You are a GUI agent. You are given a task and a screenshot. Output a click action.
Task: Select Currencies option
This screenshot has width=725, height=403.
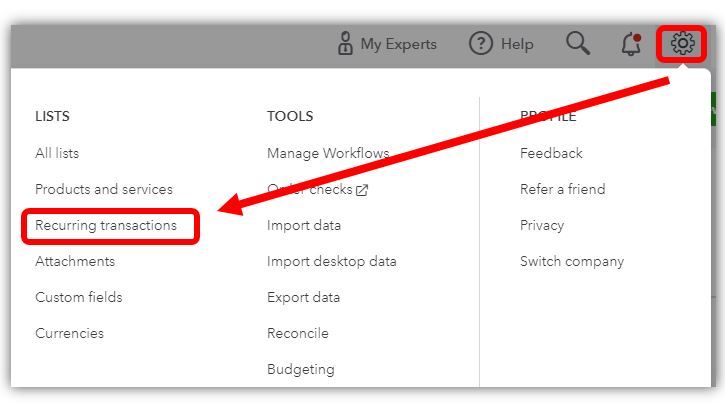pos(69,333)
